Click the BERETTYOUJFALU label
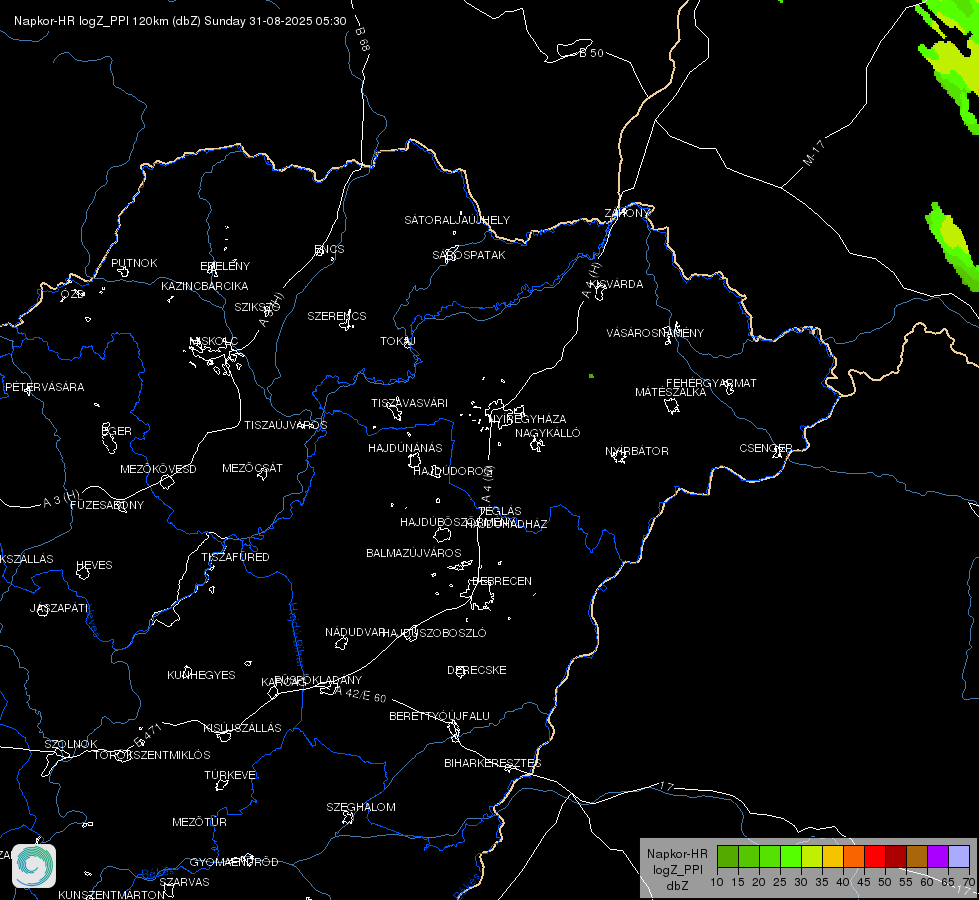 (x=440, y=716)
